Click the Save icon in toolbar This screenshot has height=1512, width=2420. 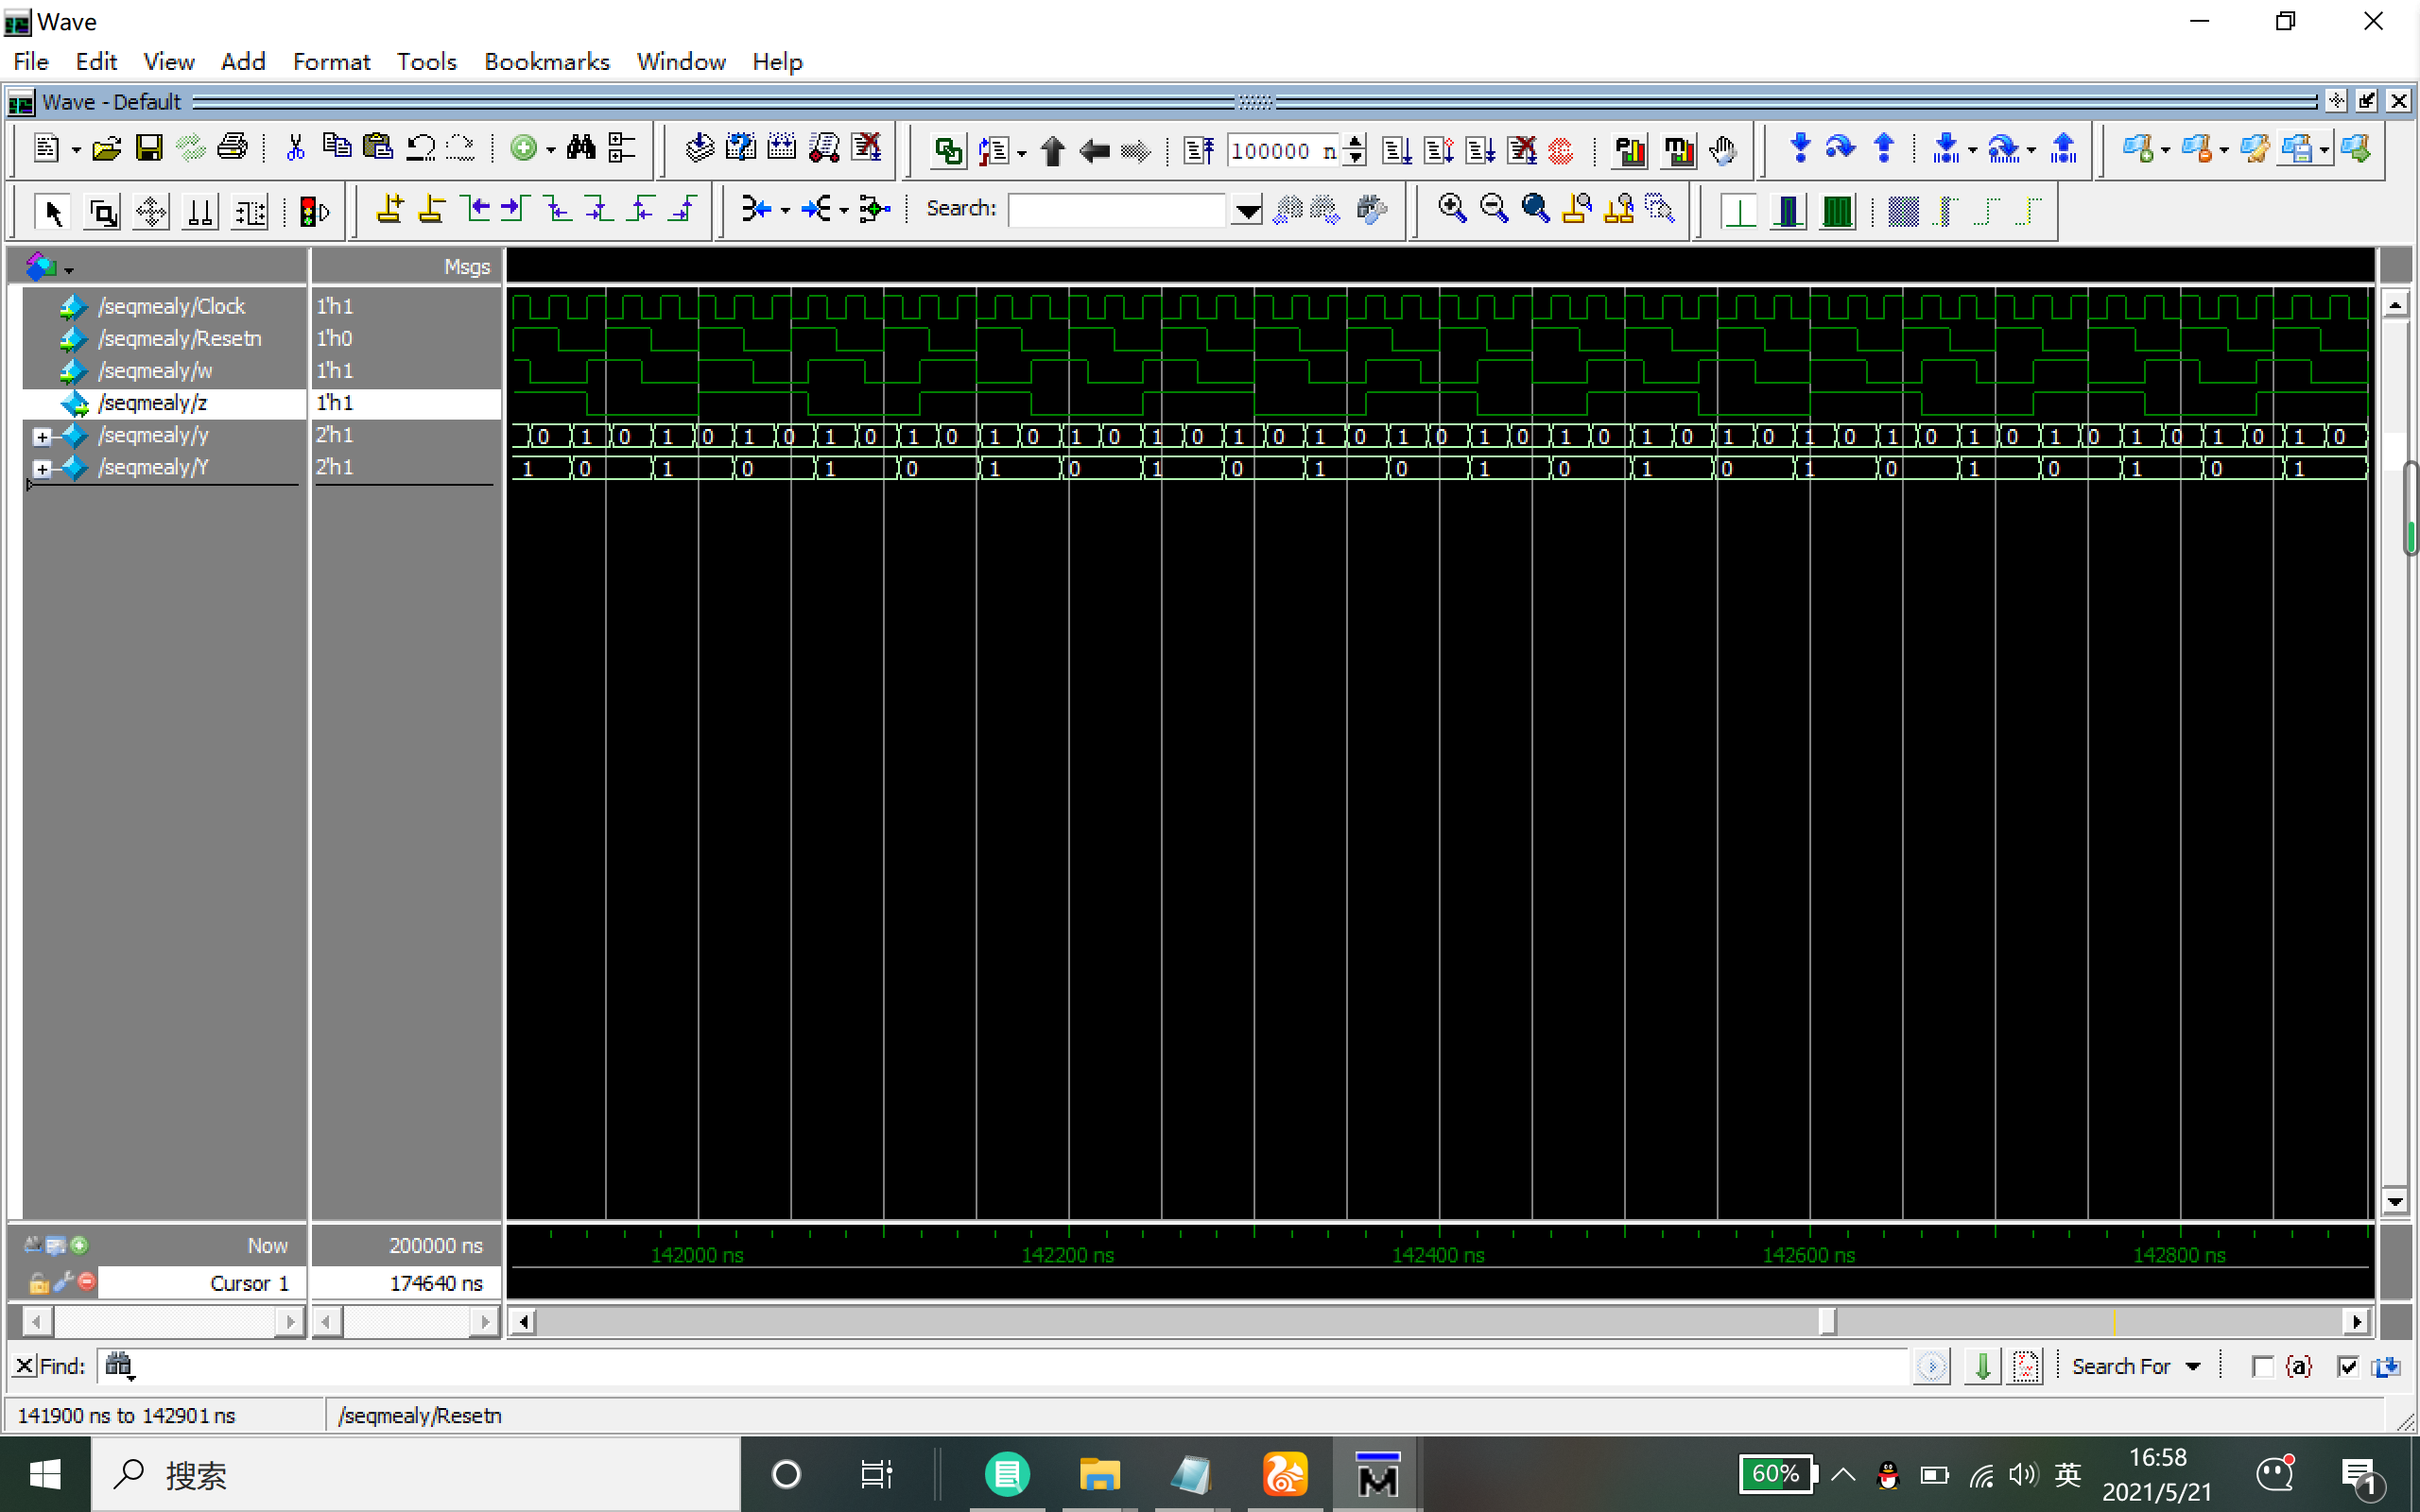click(x=149, y=149)
